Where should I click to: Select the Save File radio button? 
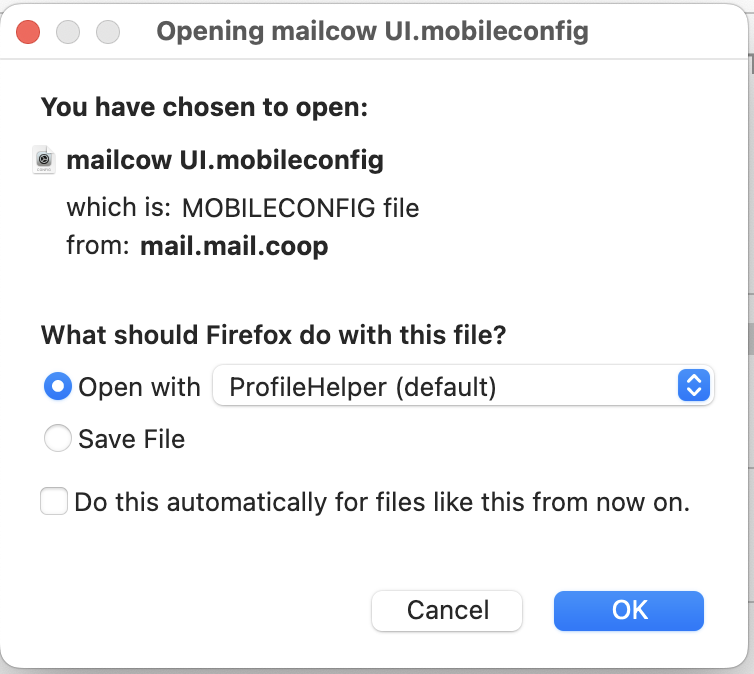click(x=58, y=437)
